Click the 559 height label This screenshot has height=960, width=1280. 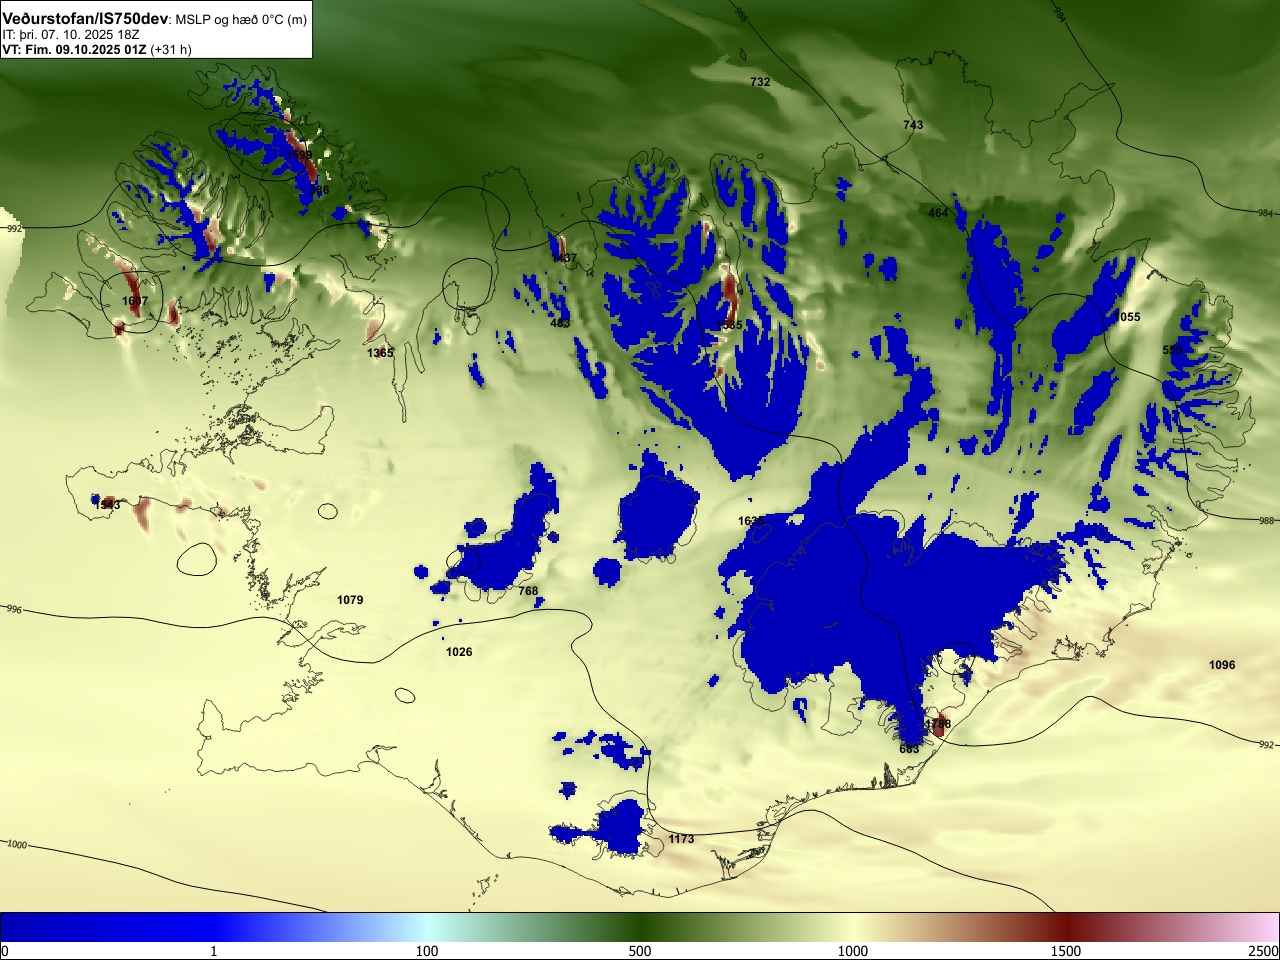pos(1172,349)
